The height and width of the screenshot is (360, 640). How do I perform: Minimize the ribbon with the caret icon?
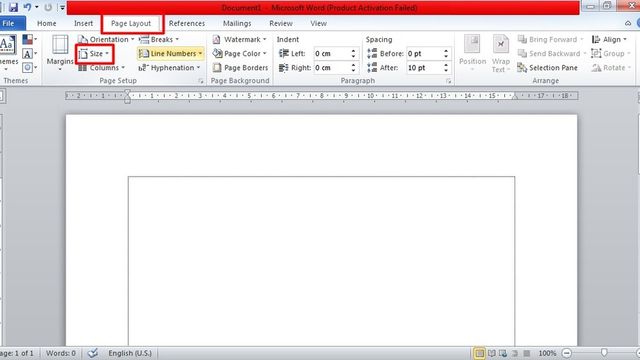(x=628, y=23)
